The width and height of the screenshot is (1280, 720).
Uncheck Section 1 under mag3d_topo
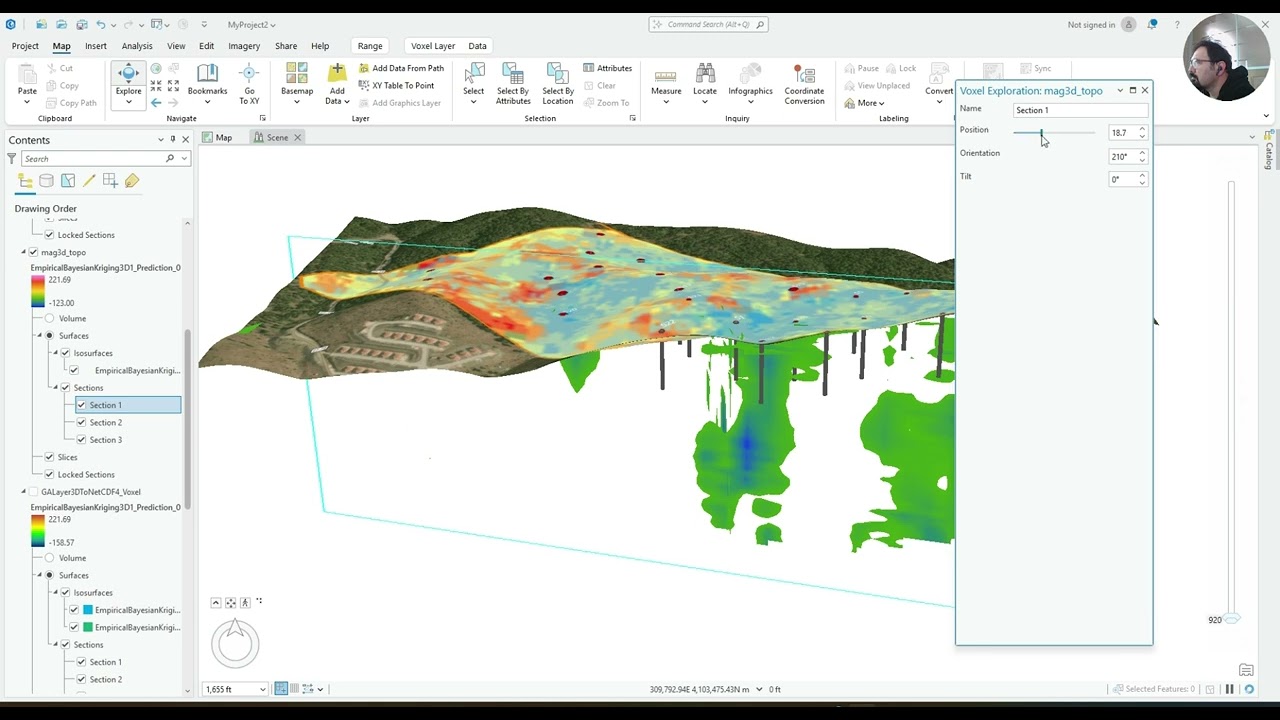tap(82, 405)
